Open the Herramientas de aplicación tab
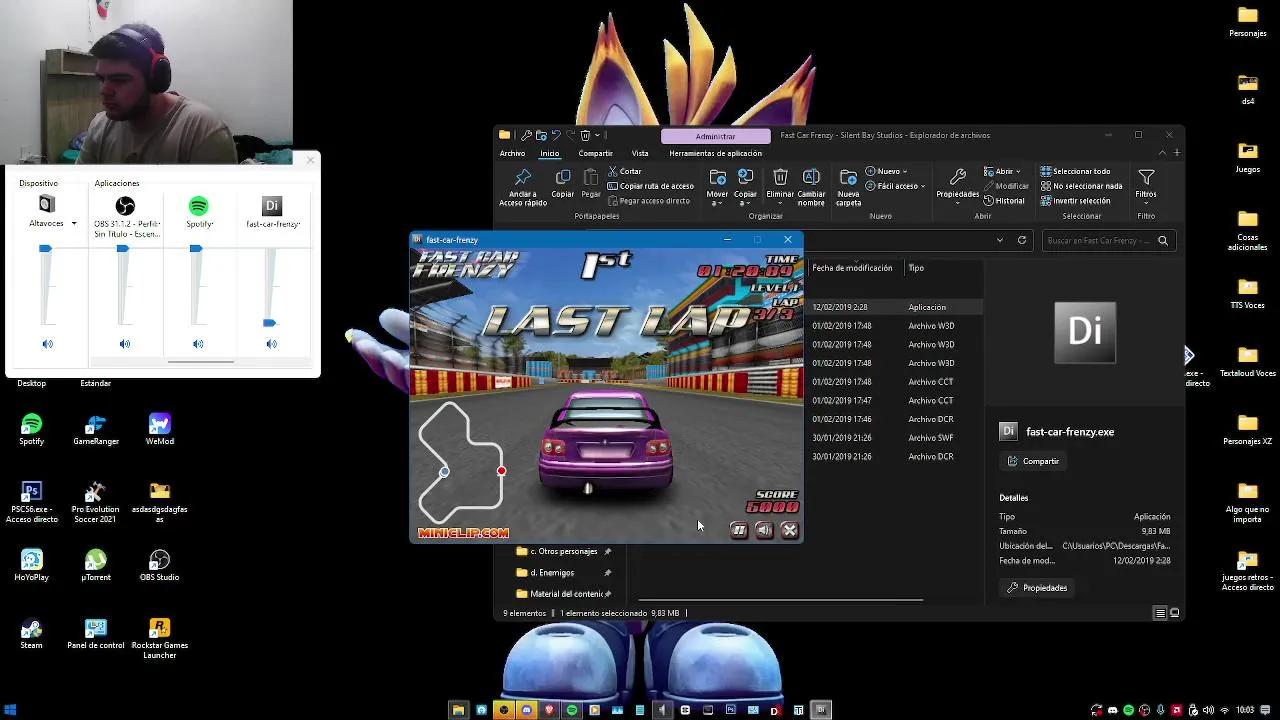This screenshot has width=1280, height=720. [715, 153]
